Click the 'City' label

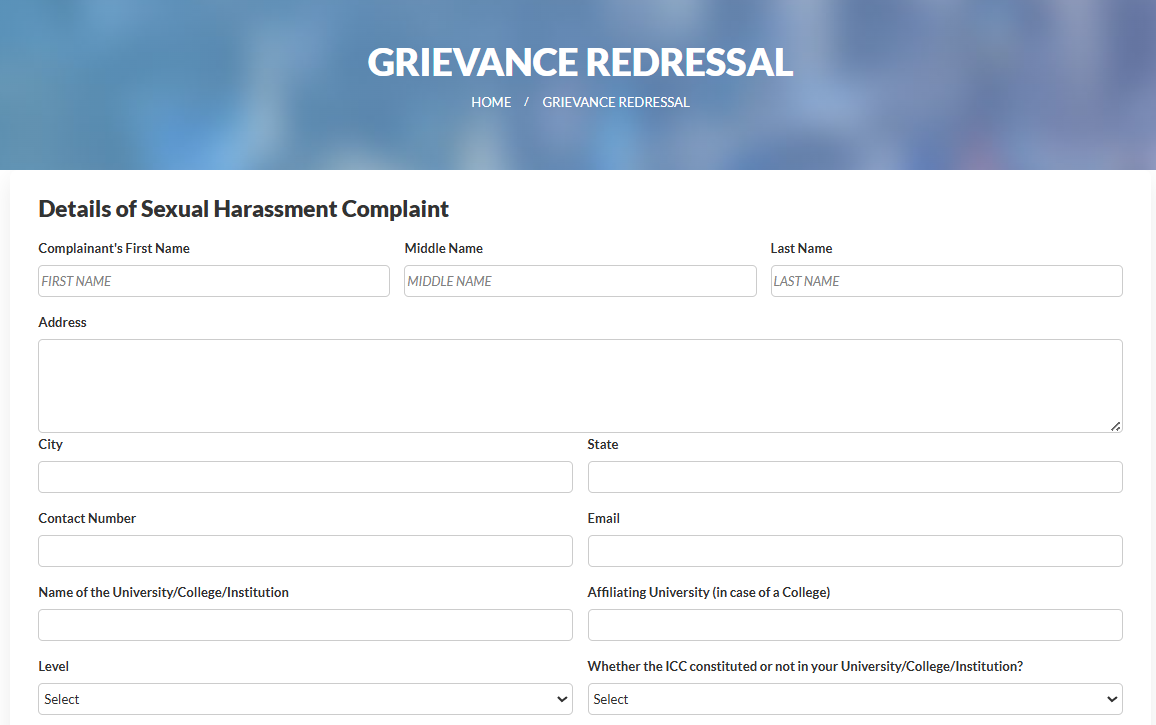click(x=51, y=445)
